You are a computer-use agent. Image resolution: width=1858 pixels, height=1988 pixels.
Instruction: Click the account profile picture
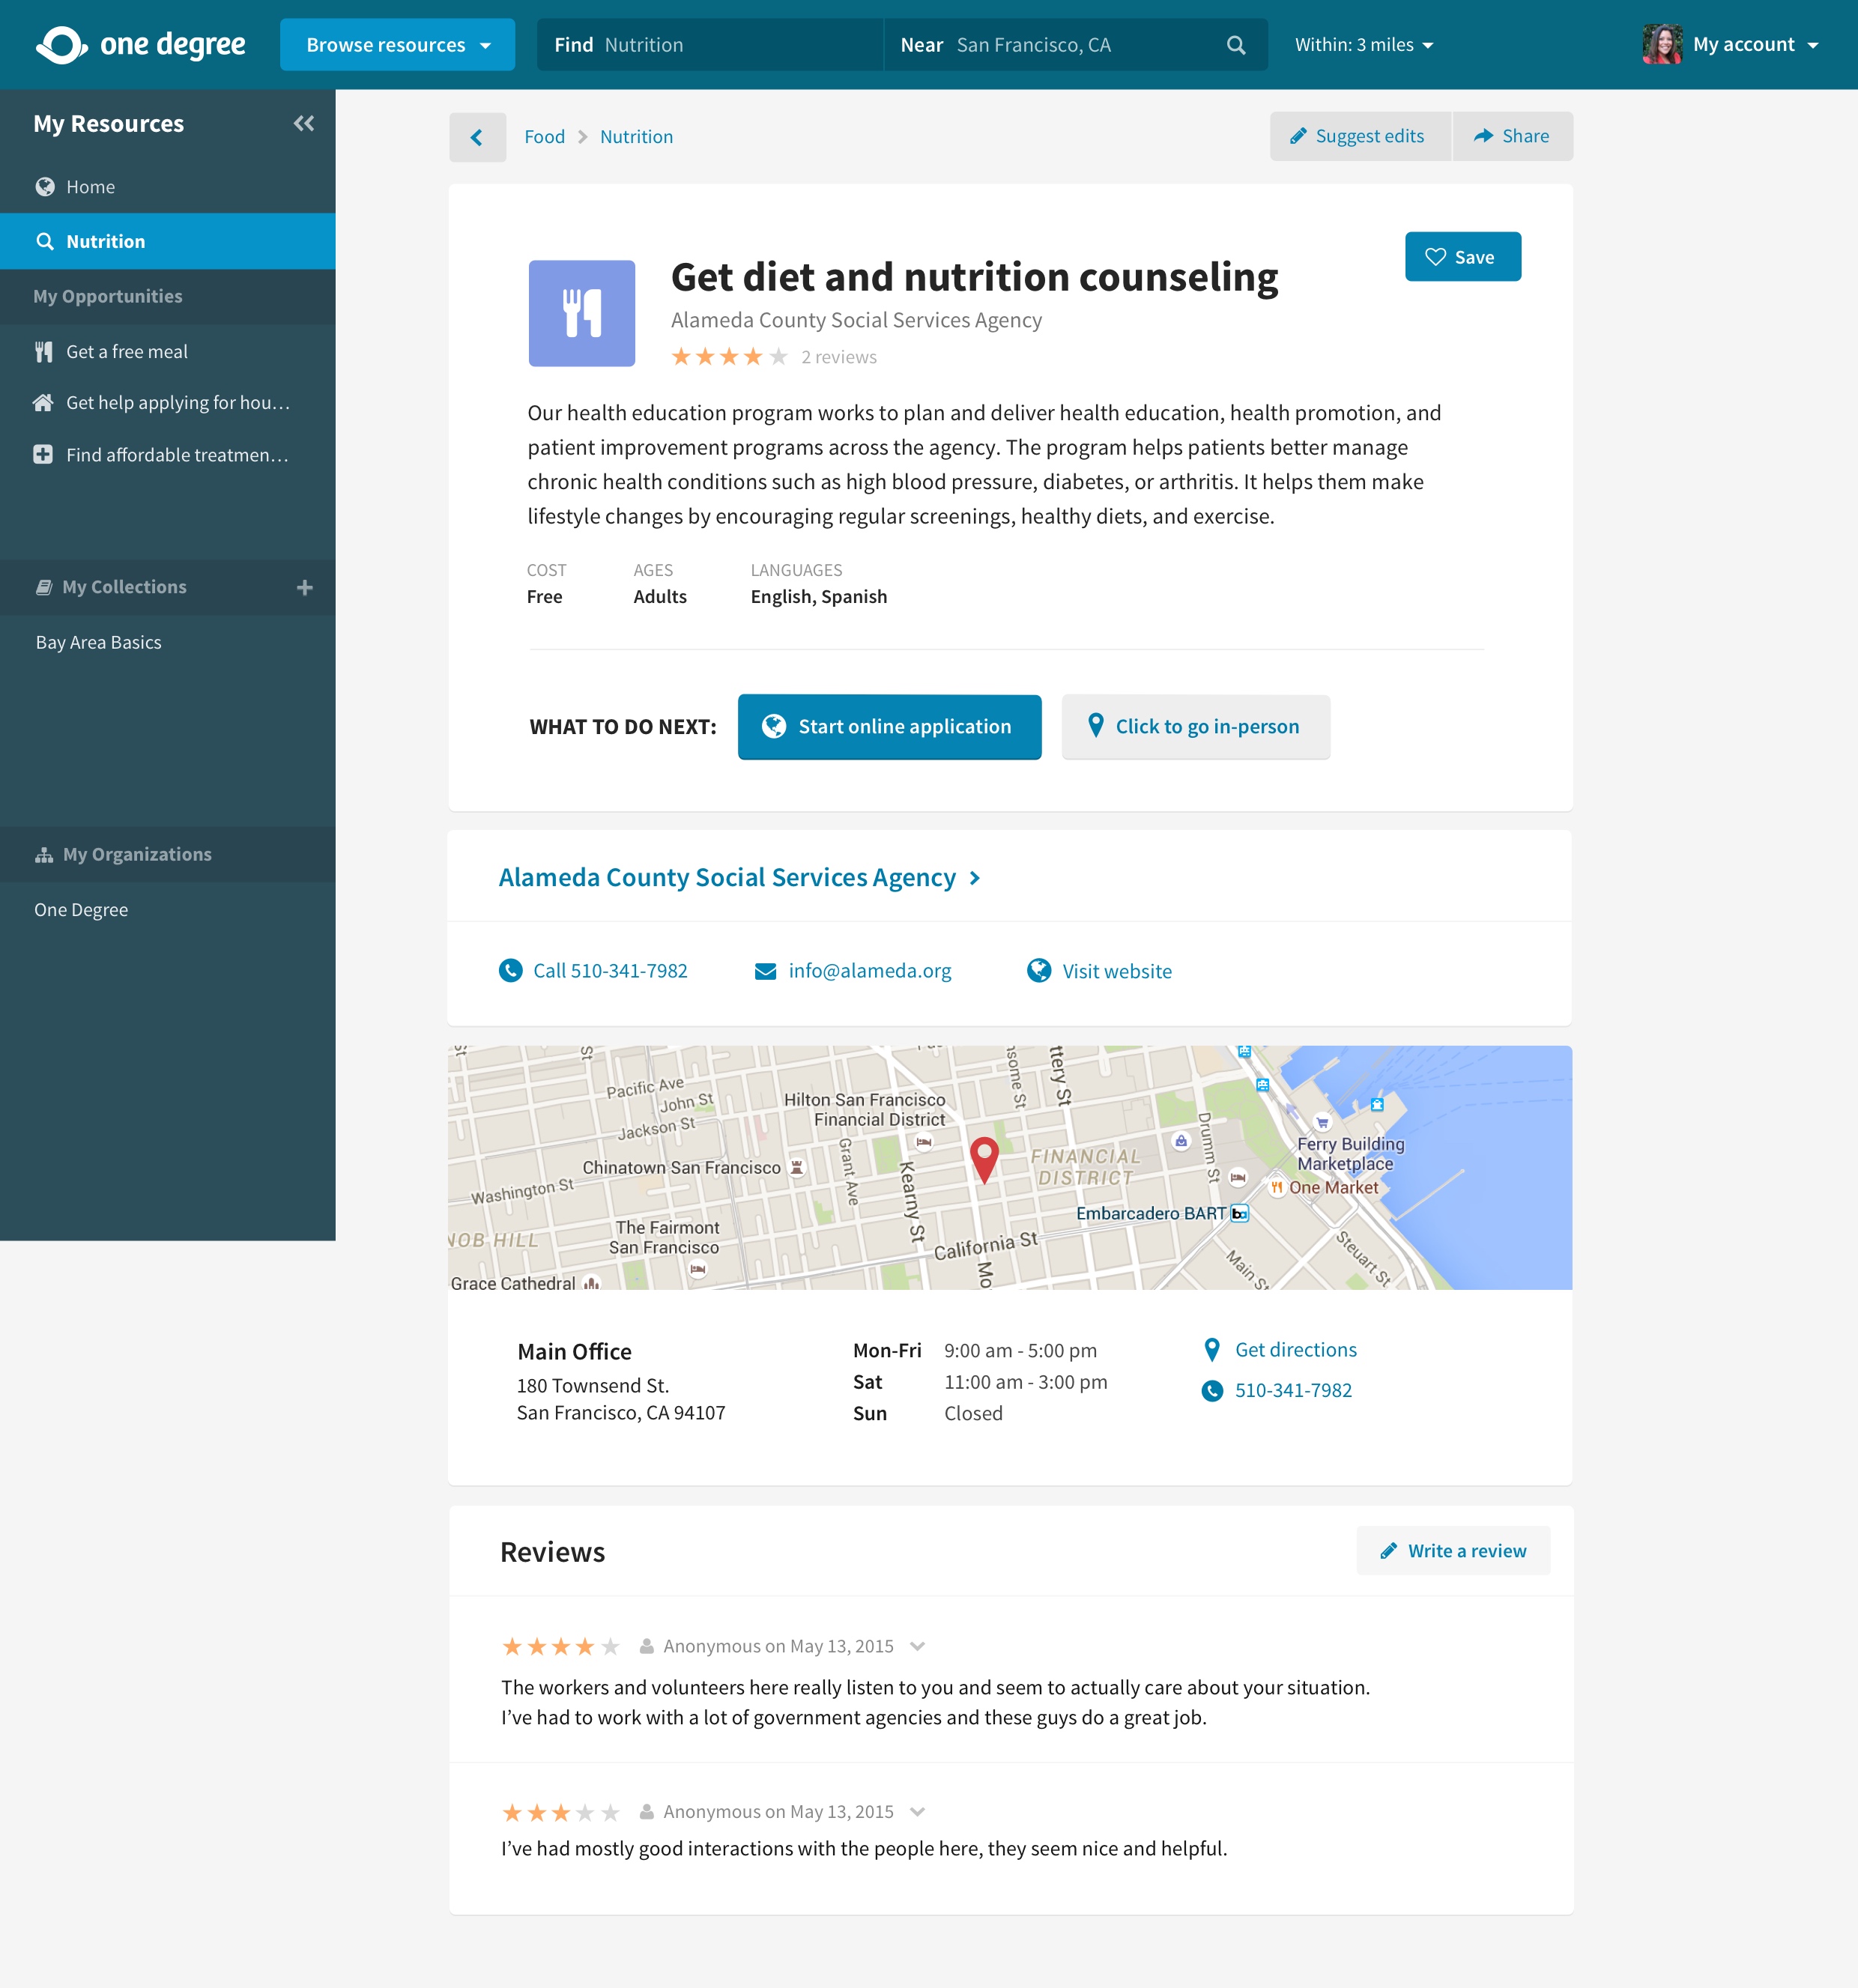tap(1661, 45)
